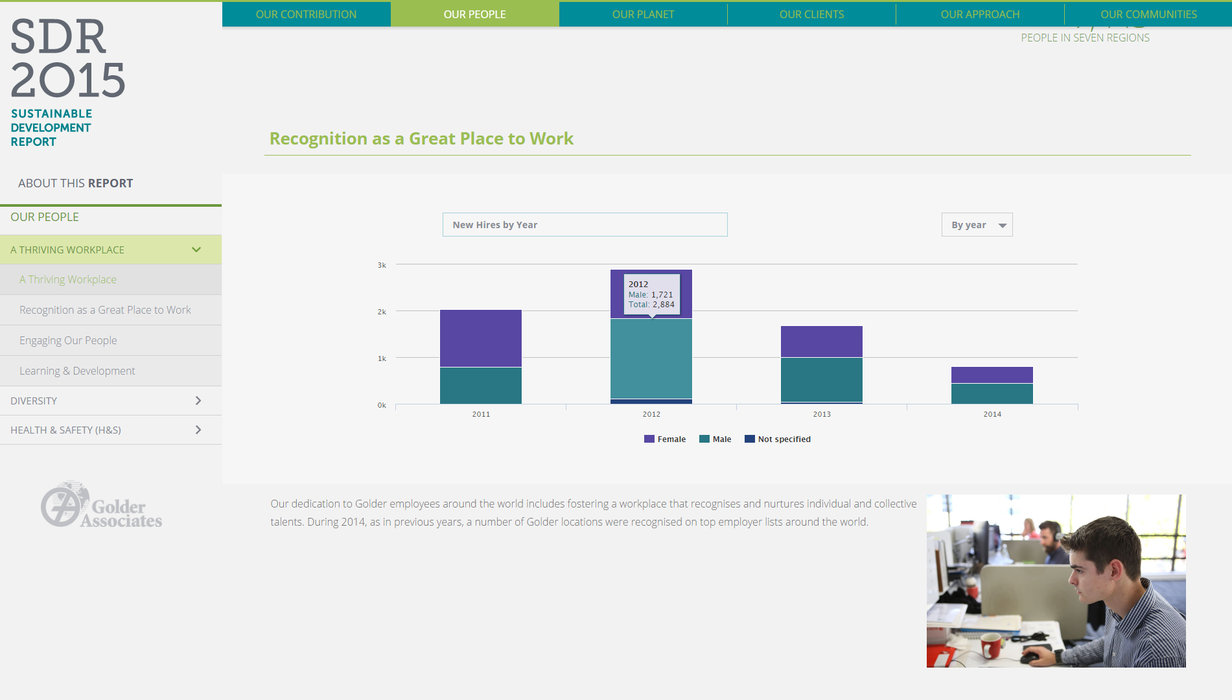Expand the Diversity section chevron
Screen dimensions: 1232x700
198,401
